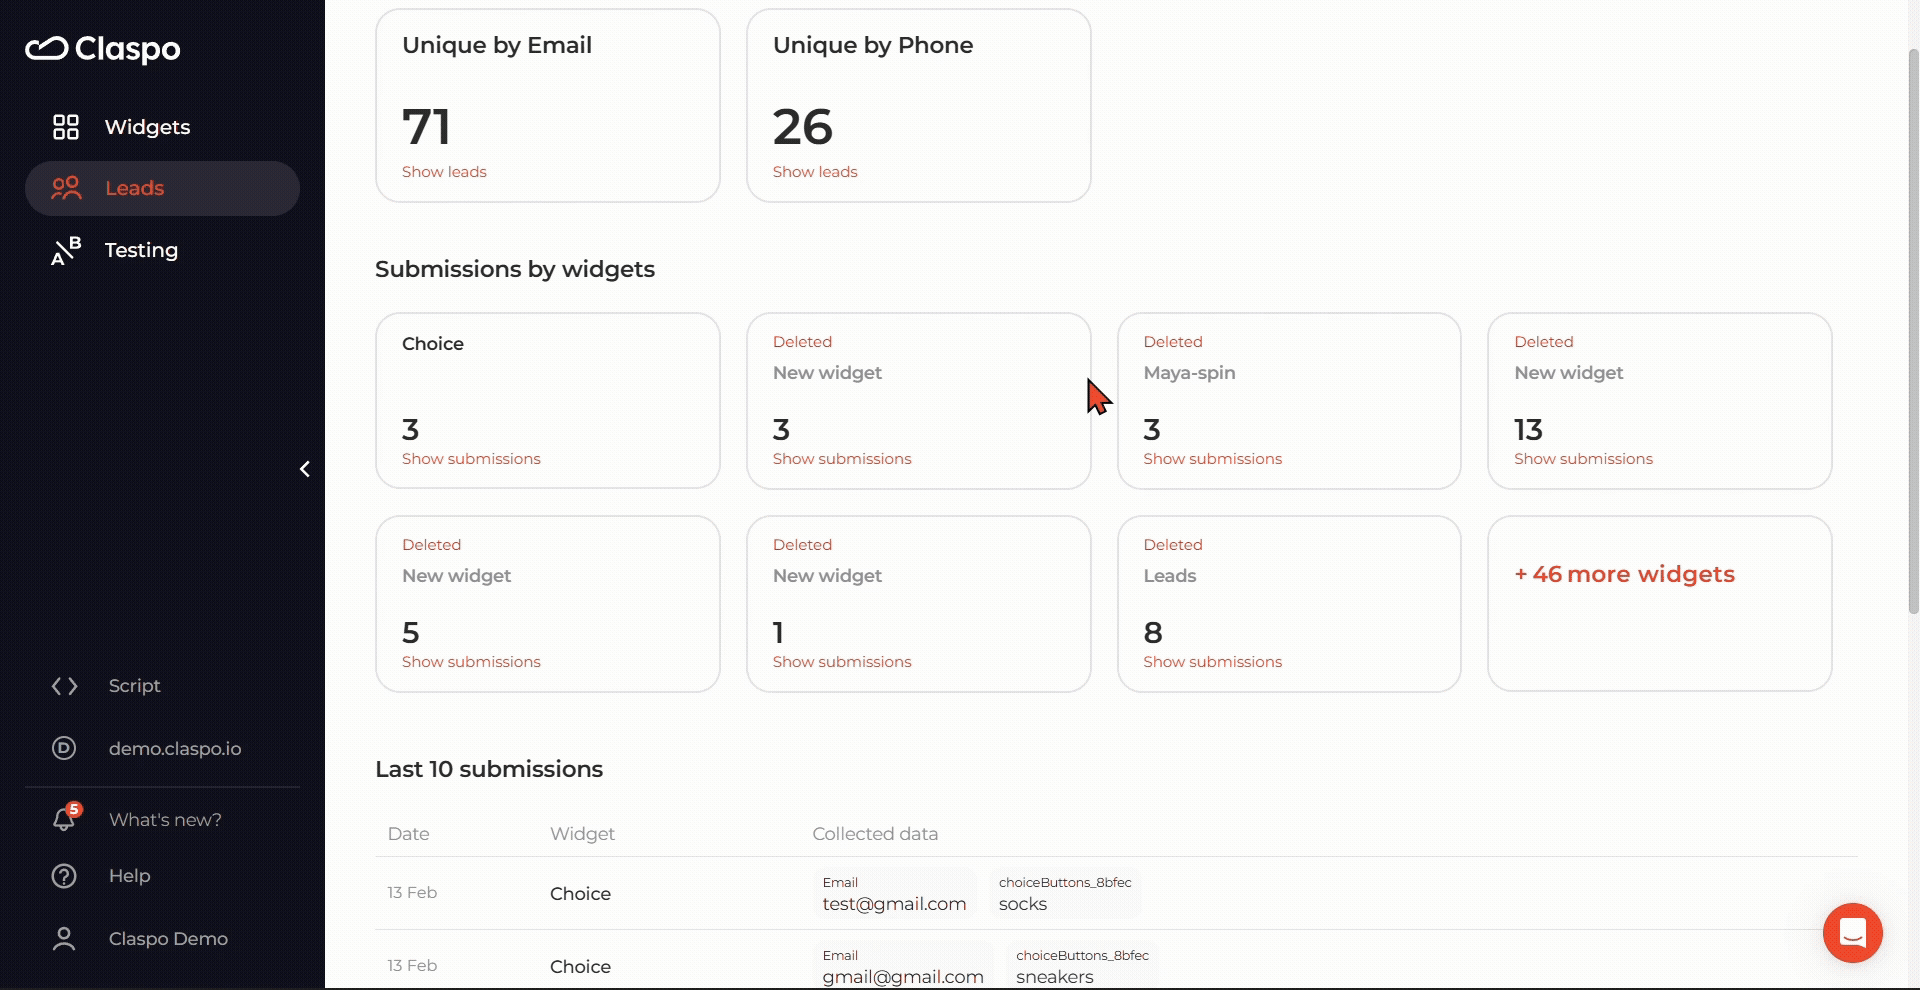Image resolution: width=1920 pixels, height=990 pixels.
Task: Click the page vertical scrollbar
Action: (1913, 330)
